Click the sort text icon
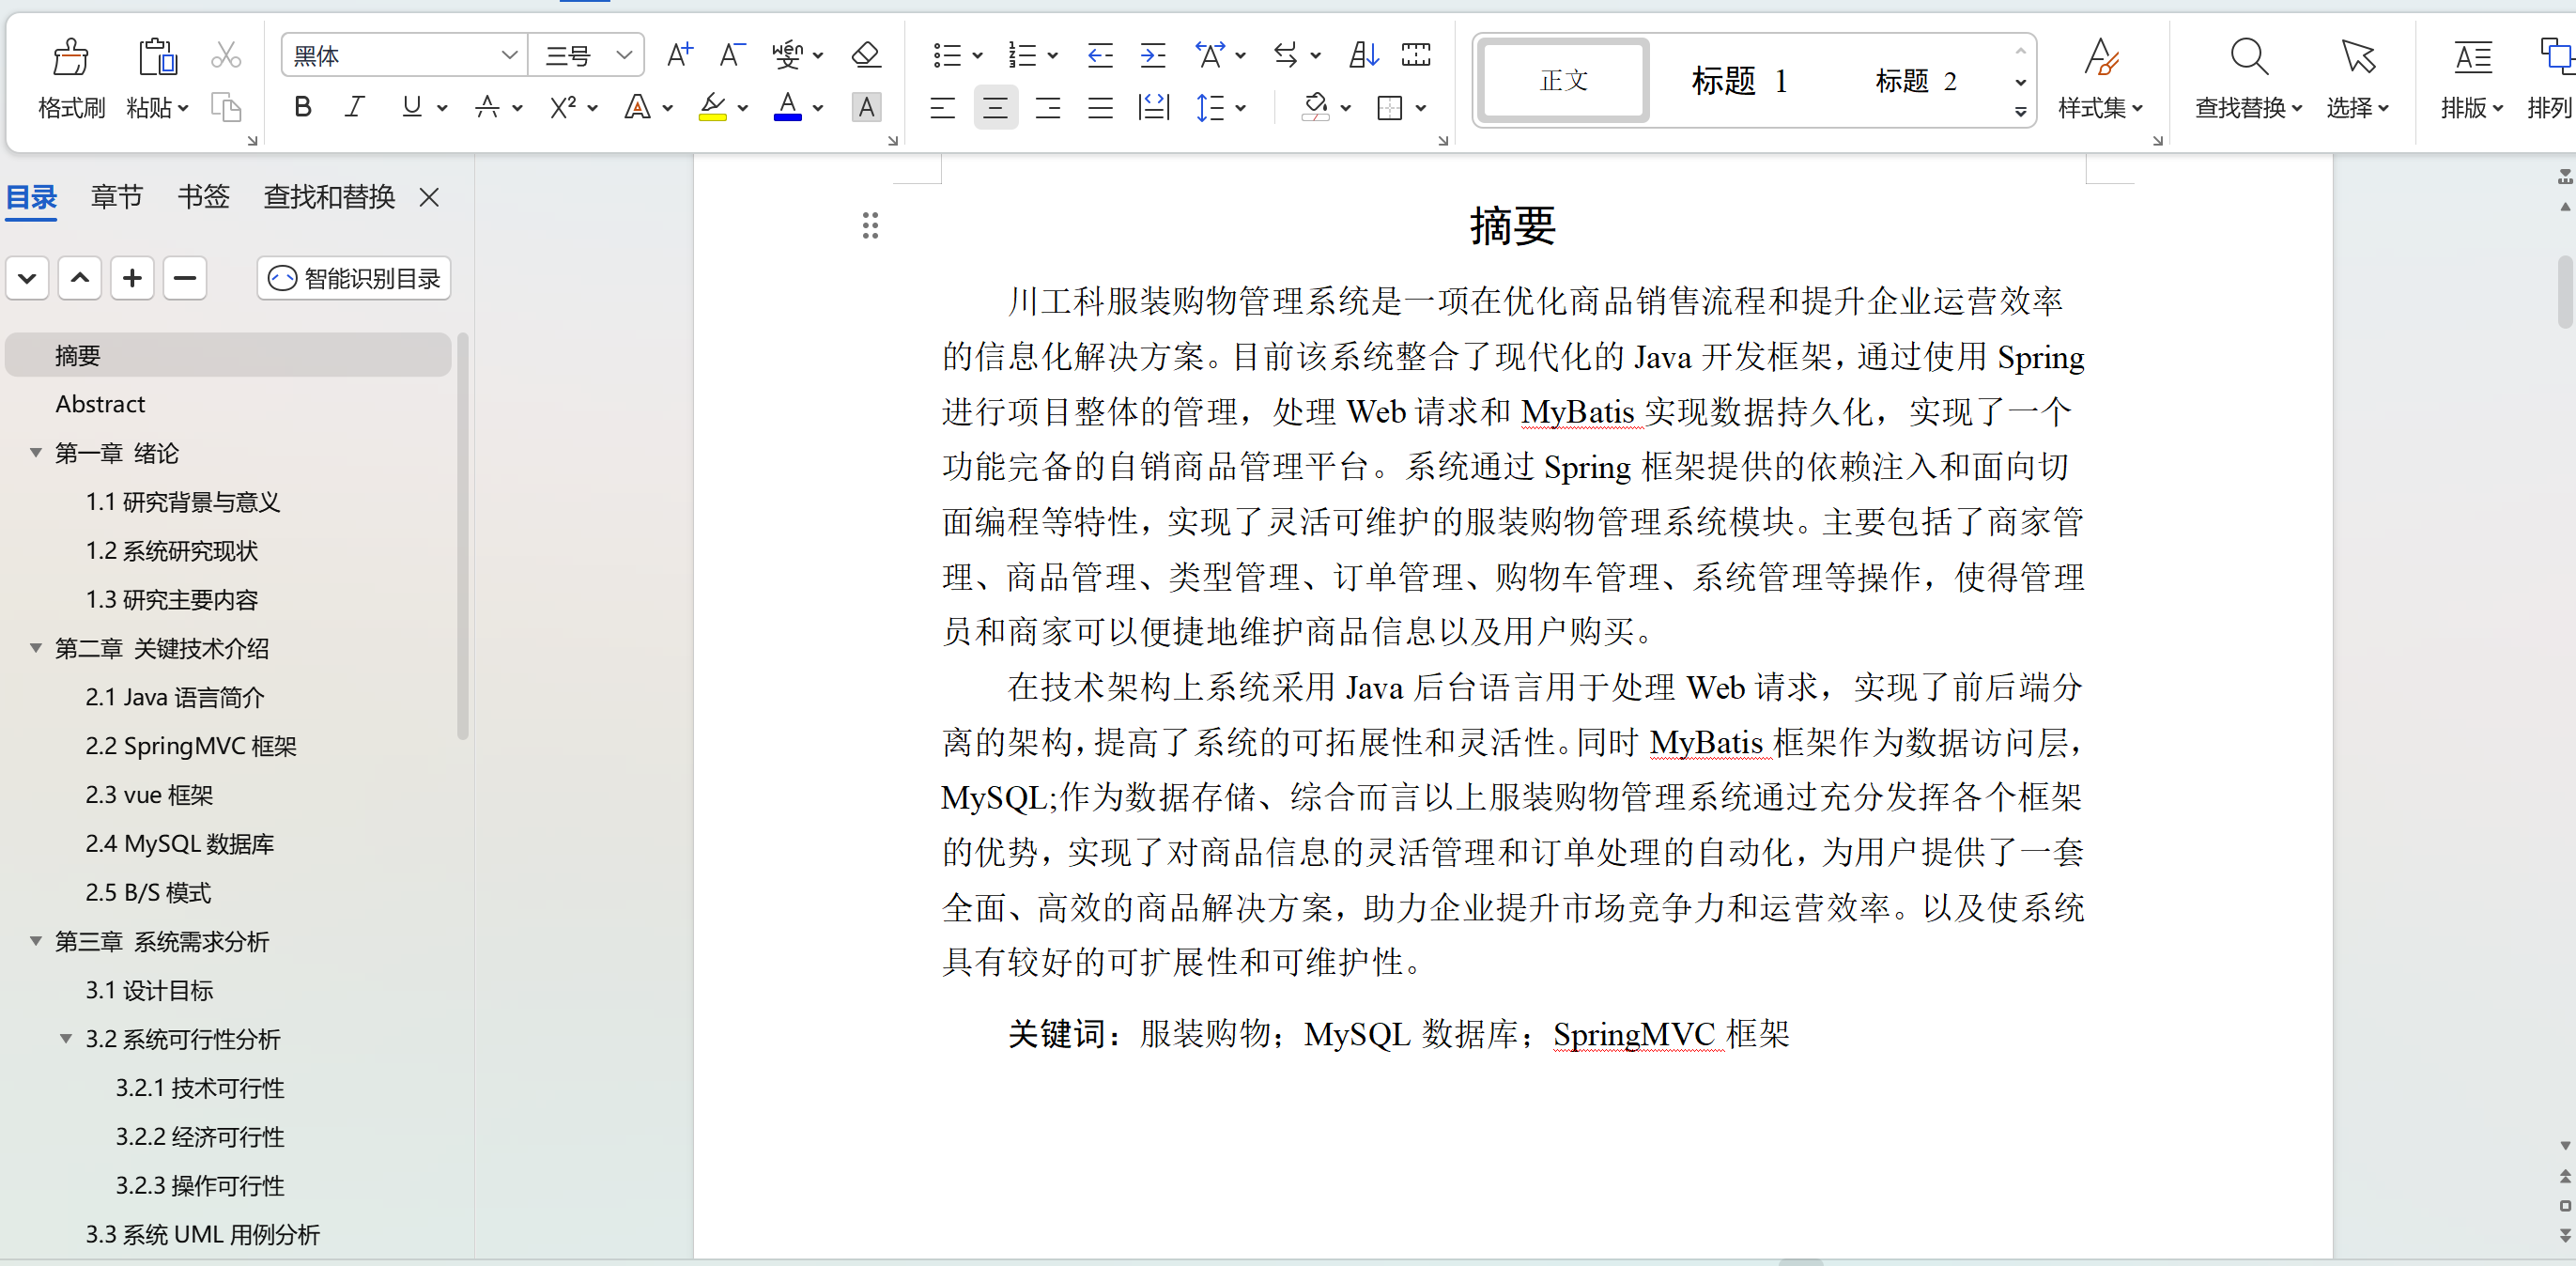 pyautogui.click(x=1363, y=55)
